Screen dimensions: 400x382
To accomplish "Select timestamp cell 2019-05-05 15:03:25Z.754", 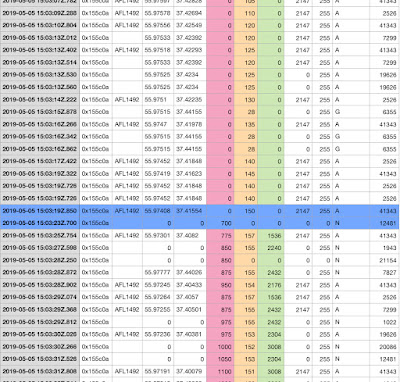I will coord(40,235).
